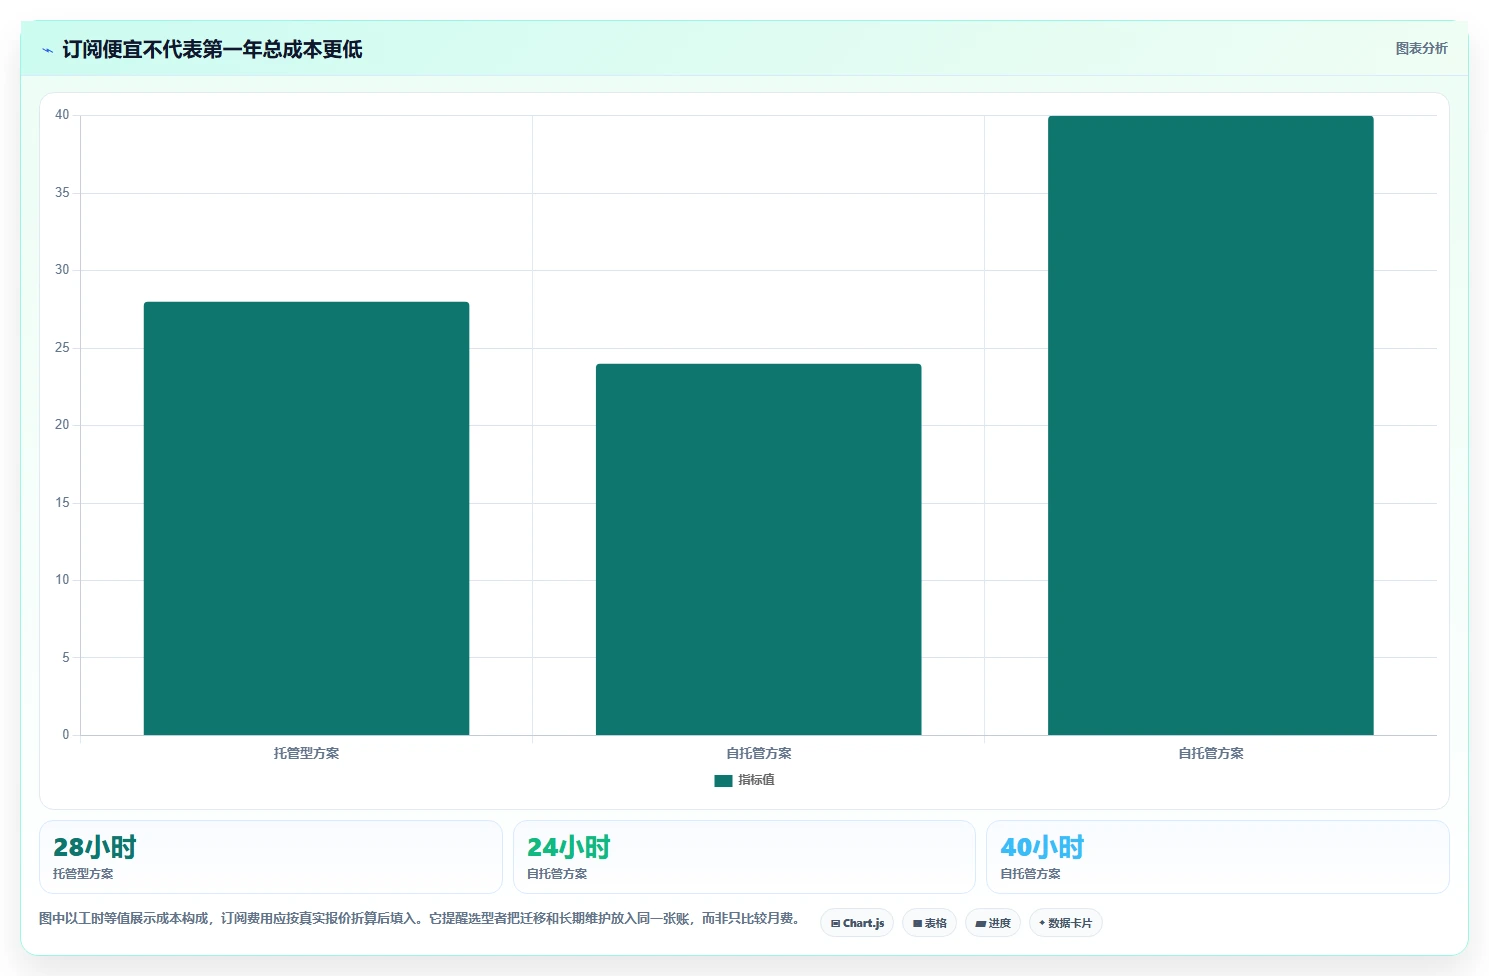The height and width of the screenshot is (976, 1489).
Task: Toggle the 指标值 legend color box
Action: (723, 781)
